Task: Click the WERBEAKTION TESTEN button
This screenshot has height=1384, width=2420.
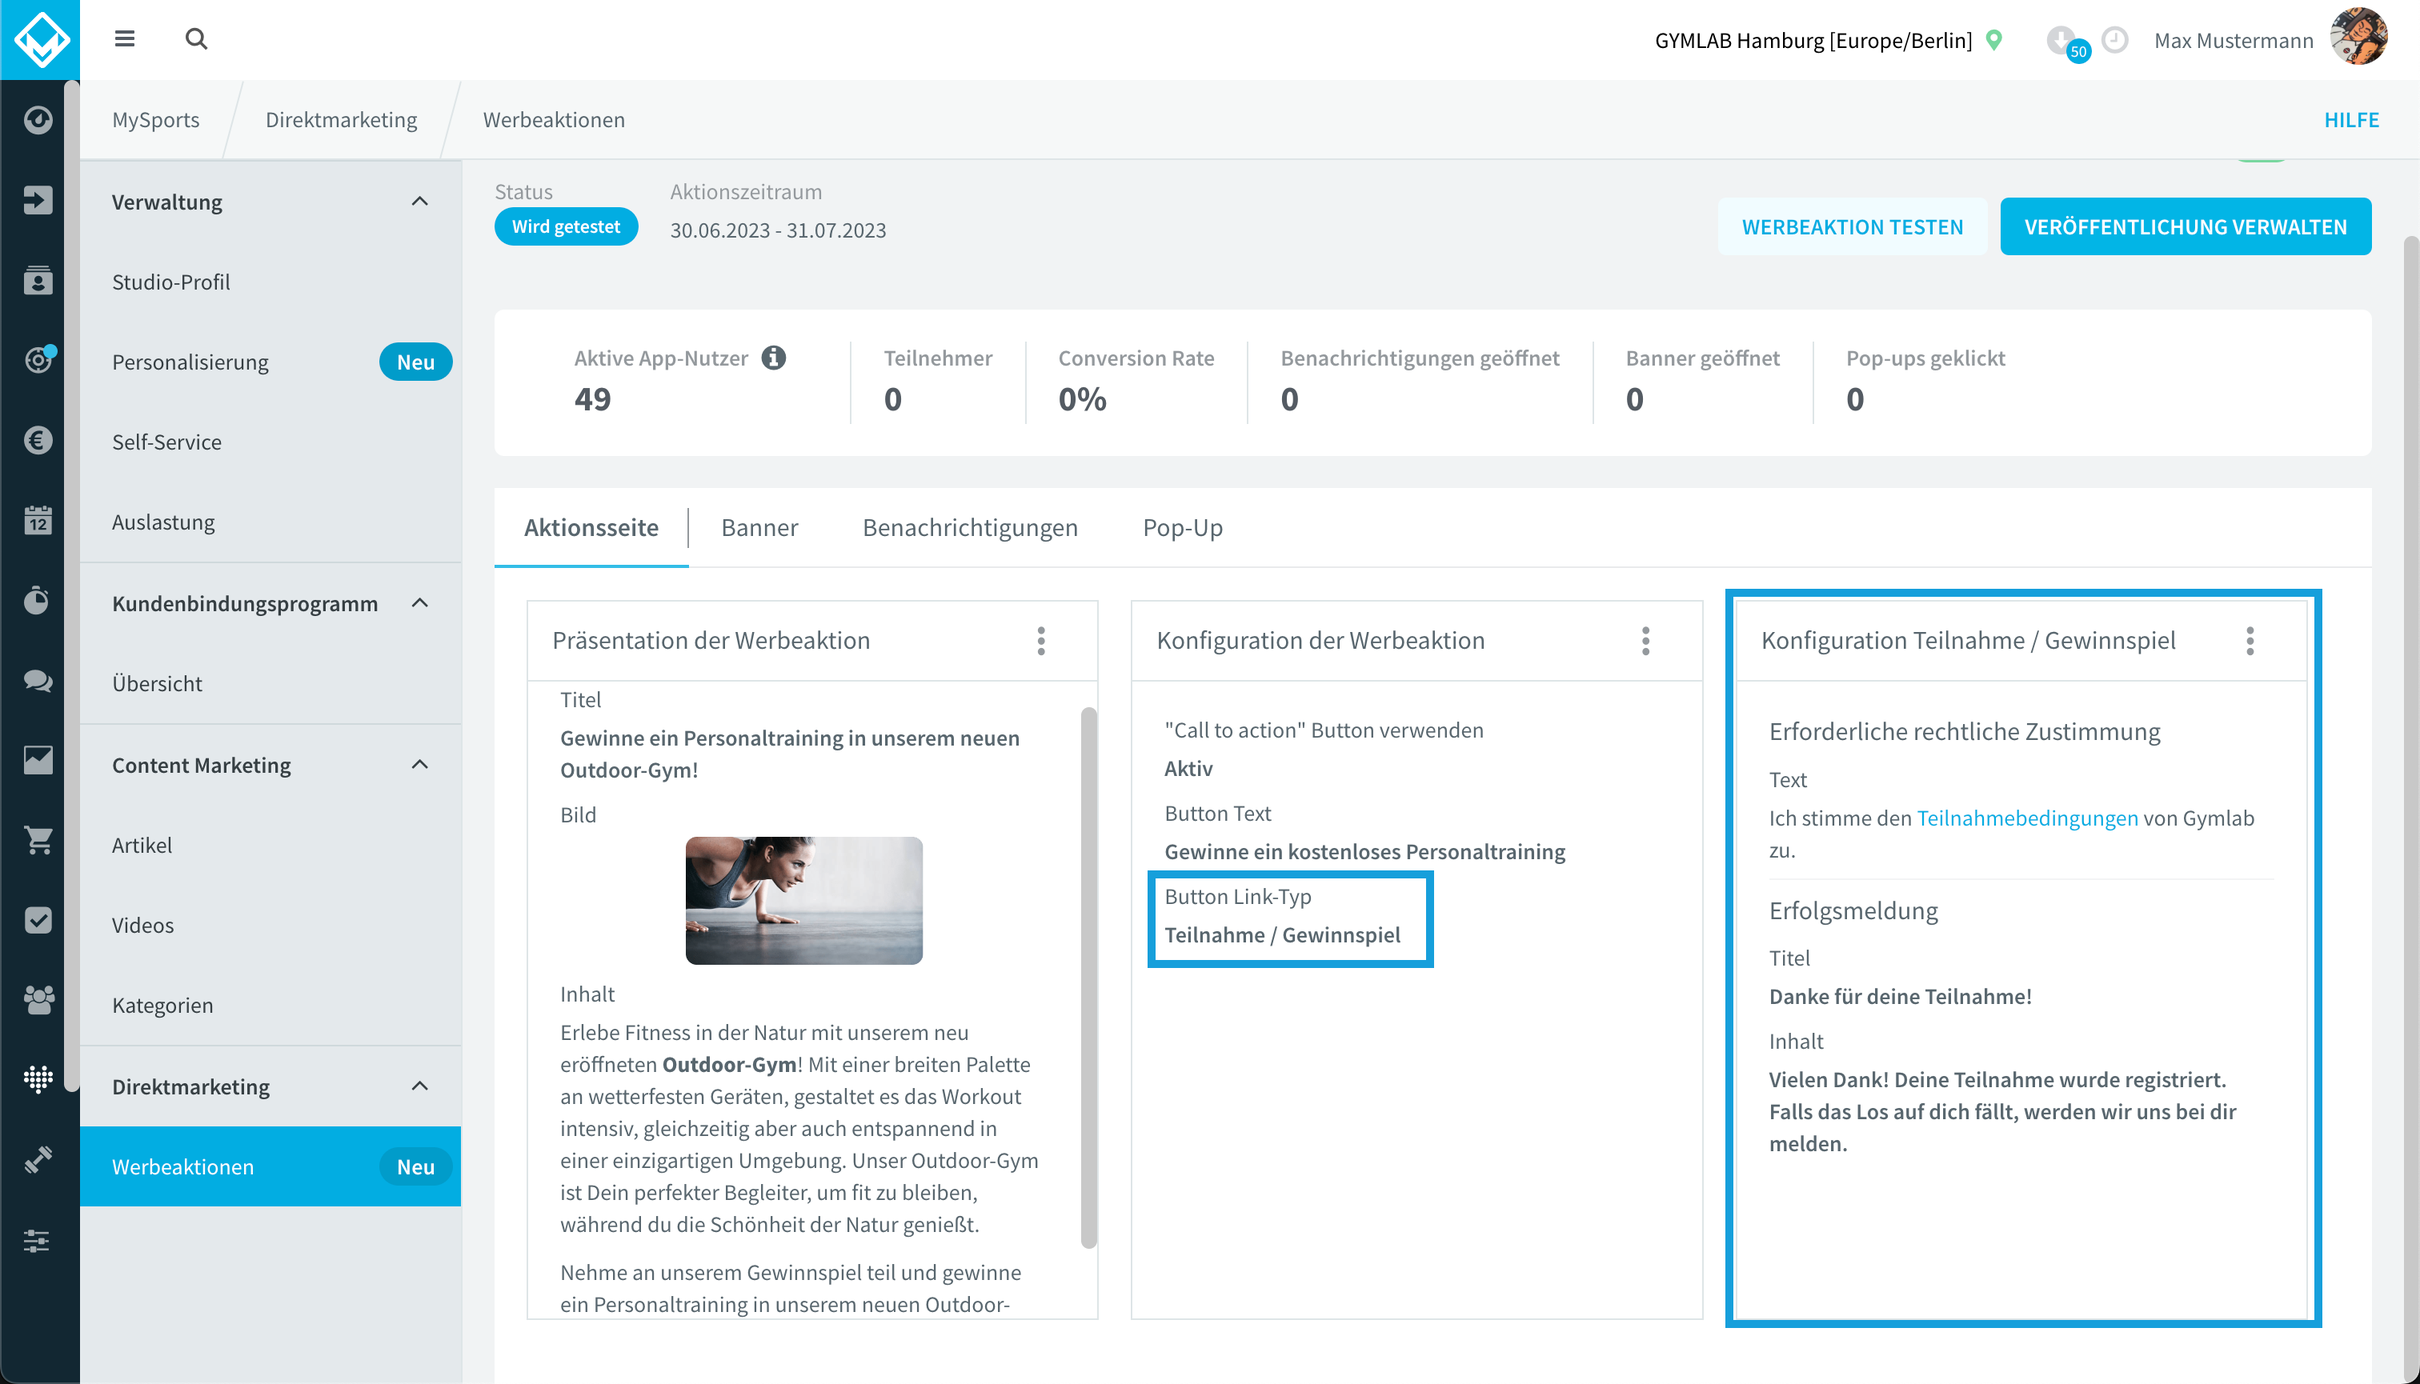Action: pos(1852,227)
